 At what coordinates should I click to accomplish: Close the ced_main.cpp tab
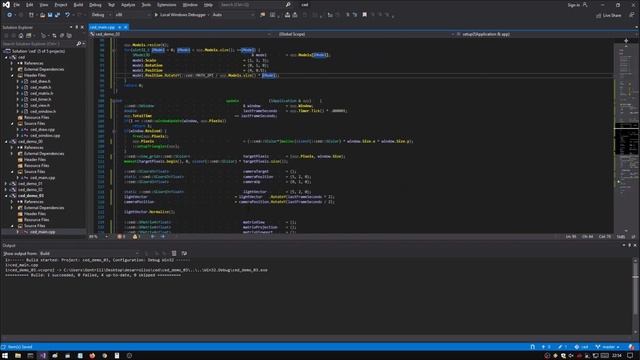click(125, 27)
